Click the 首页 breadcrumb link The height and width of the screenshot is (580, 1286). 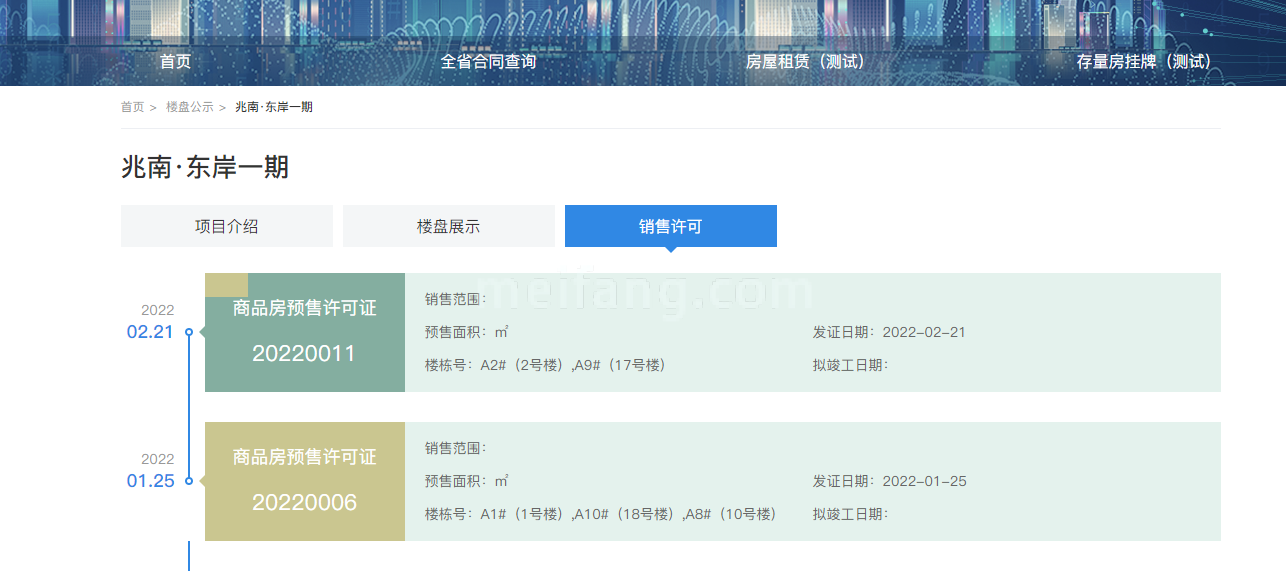point(132,107)
